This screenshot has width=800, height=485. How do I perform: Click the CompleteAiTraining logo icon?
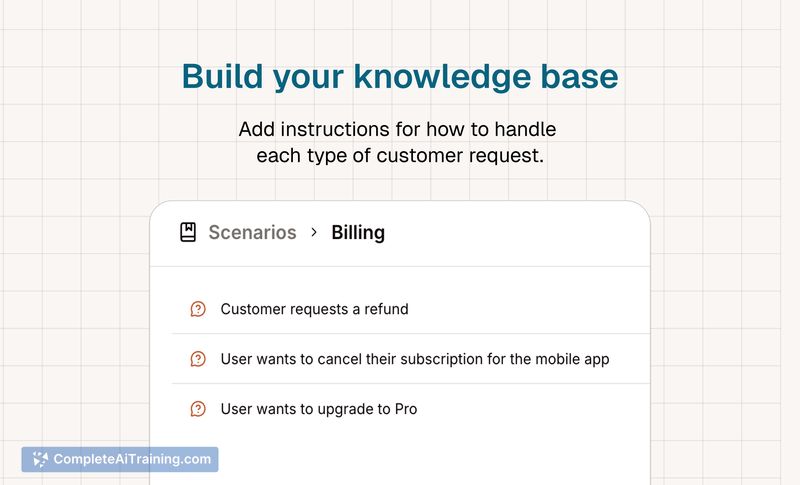[x=40, y=459]
